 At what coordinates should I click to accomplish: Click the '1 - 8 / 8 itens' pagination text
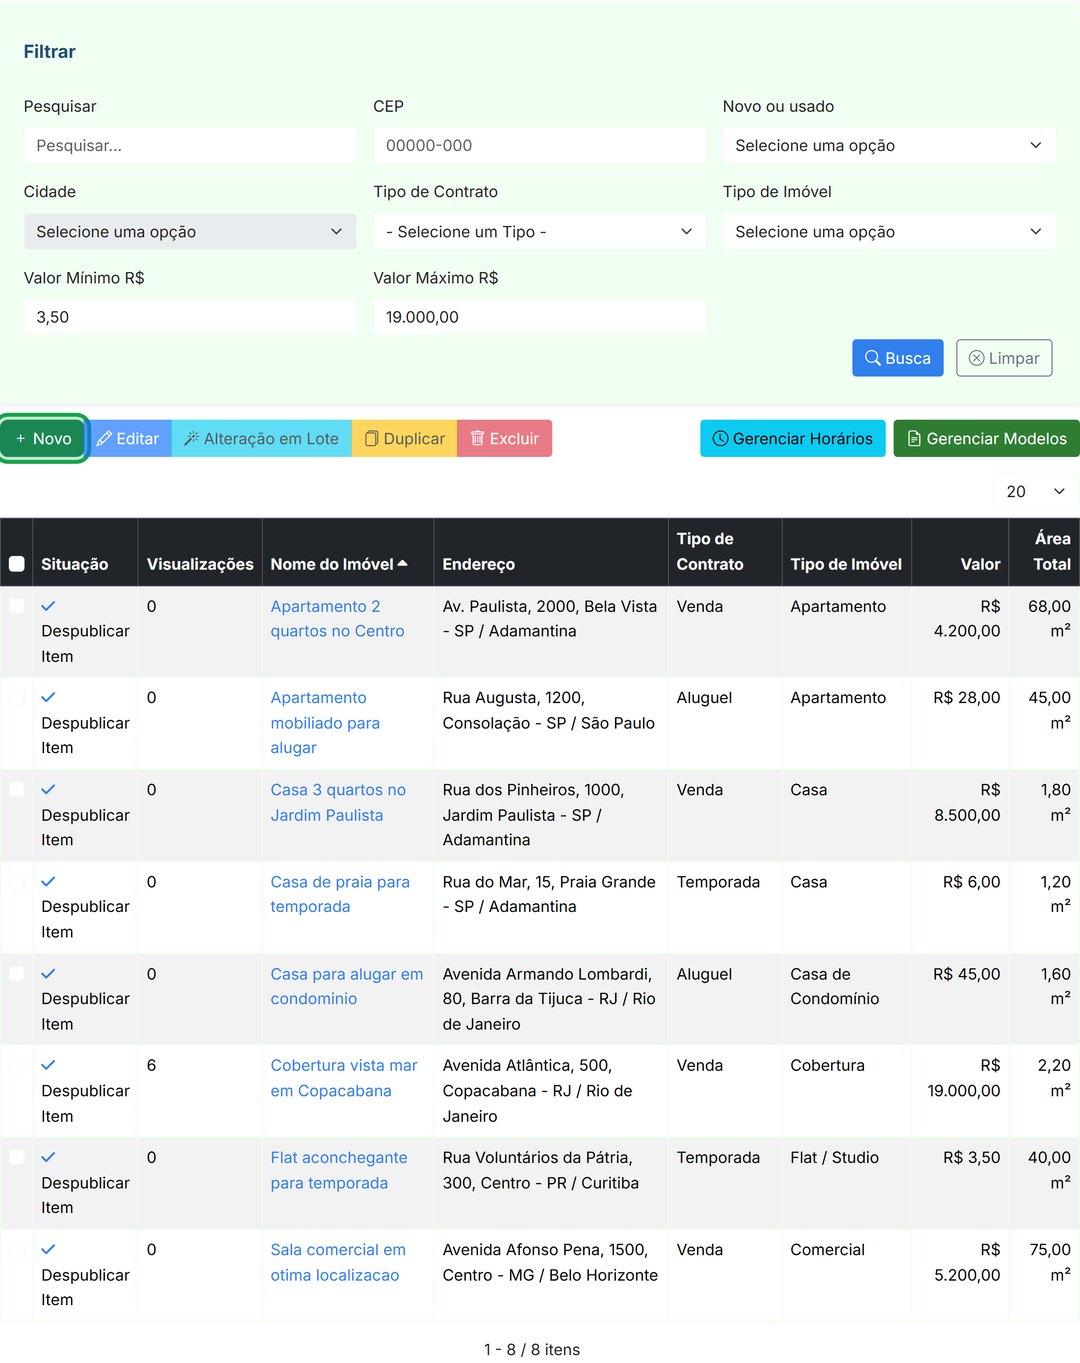tap(532, 1349)
